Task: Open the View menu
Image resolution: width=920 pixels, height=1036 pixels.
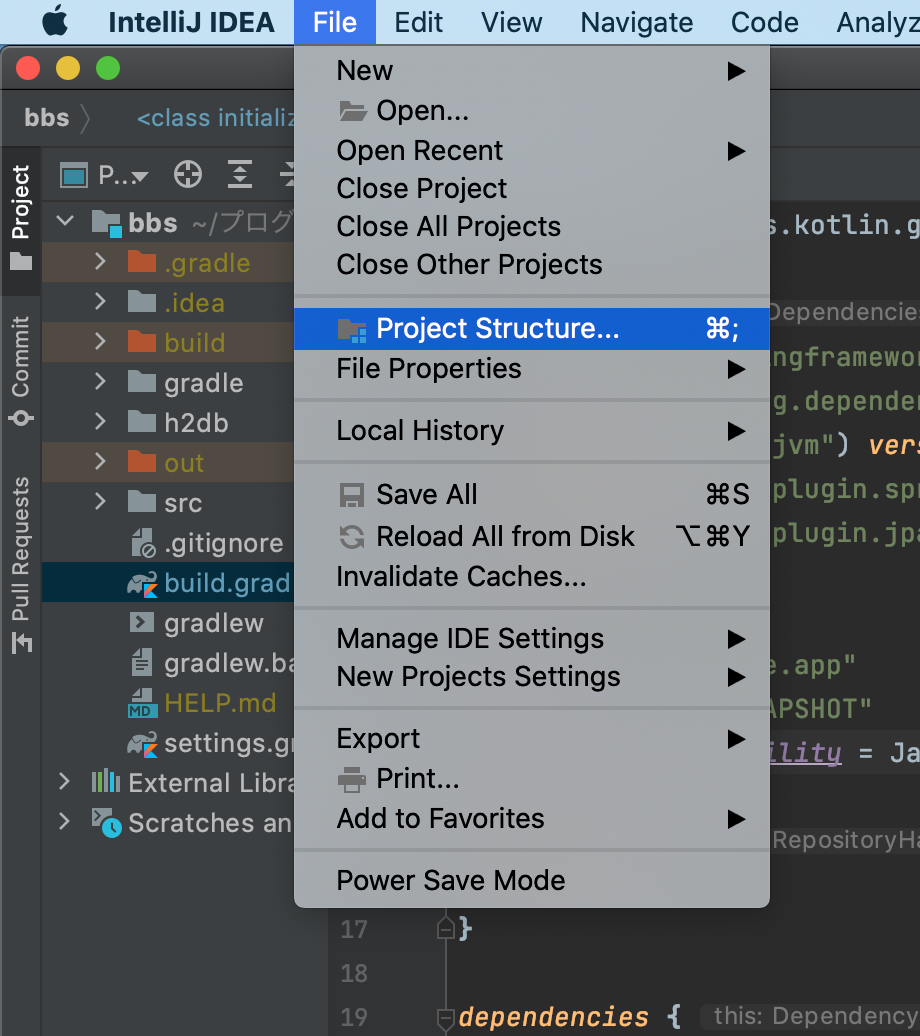Action: click(512, 22)
